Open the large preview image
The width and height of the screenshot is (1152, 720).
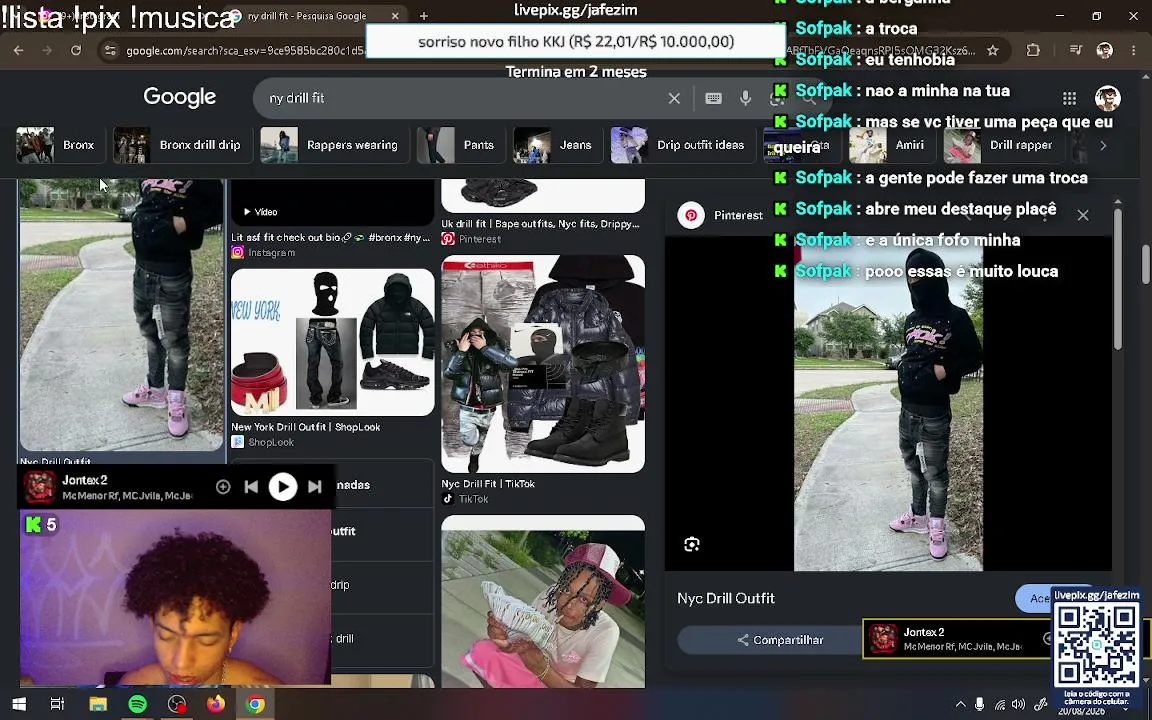pyautogui.click(x=888, y=403)
